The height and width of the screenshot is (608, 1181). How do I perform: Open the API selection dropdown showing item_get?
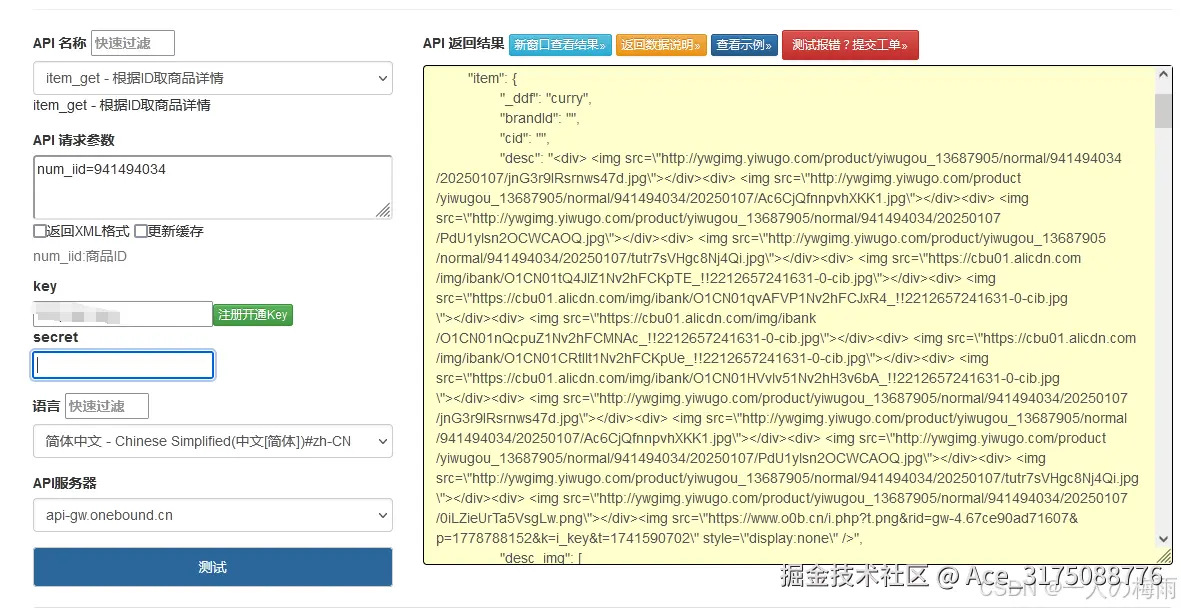tap(212, 78)
